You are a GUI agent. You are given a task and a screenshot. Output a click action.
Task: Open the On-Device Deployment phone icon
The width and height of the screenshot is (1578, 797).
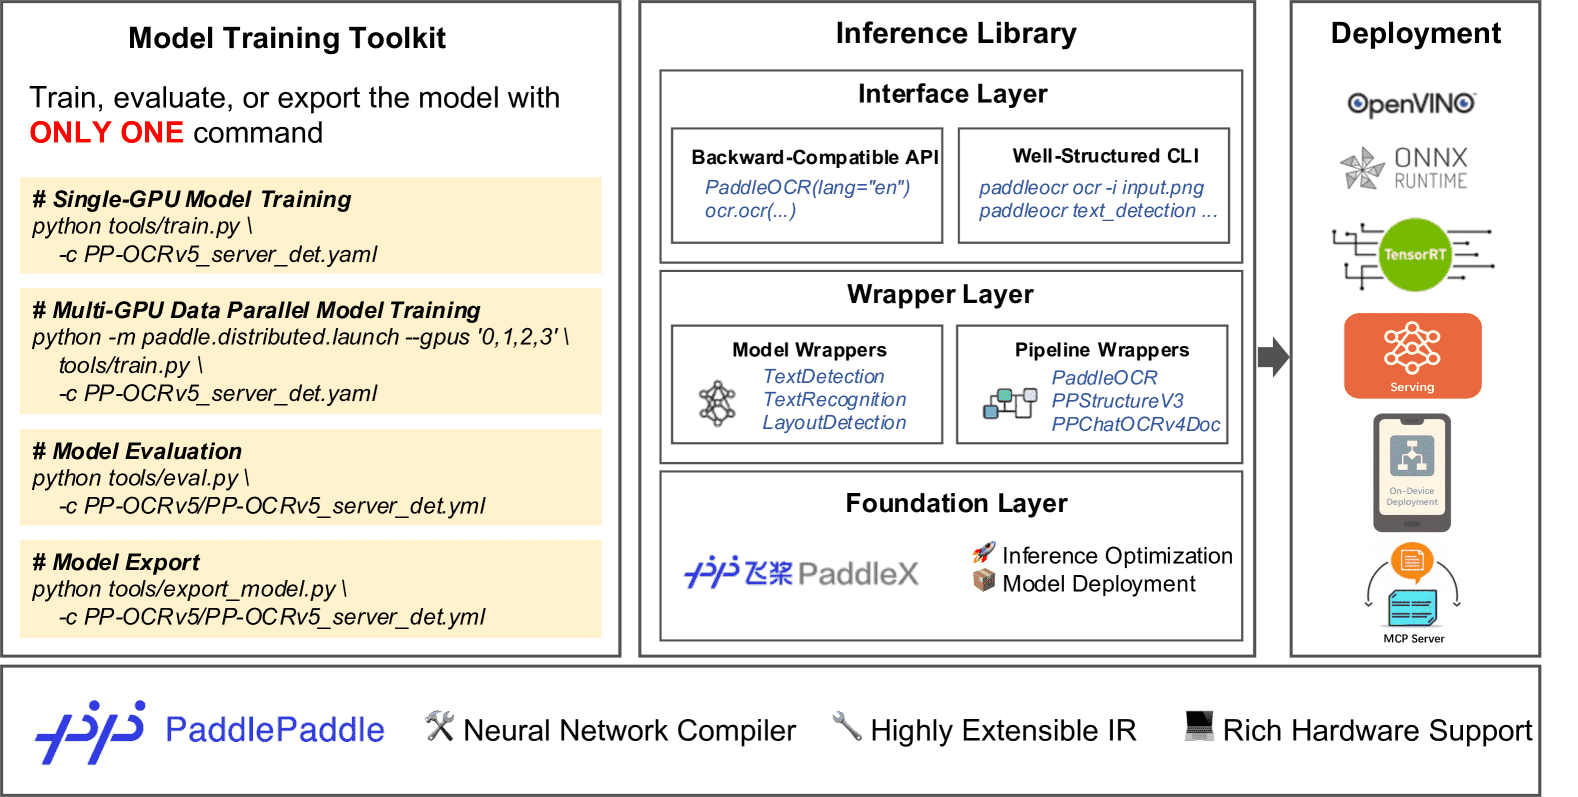1411,472
